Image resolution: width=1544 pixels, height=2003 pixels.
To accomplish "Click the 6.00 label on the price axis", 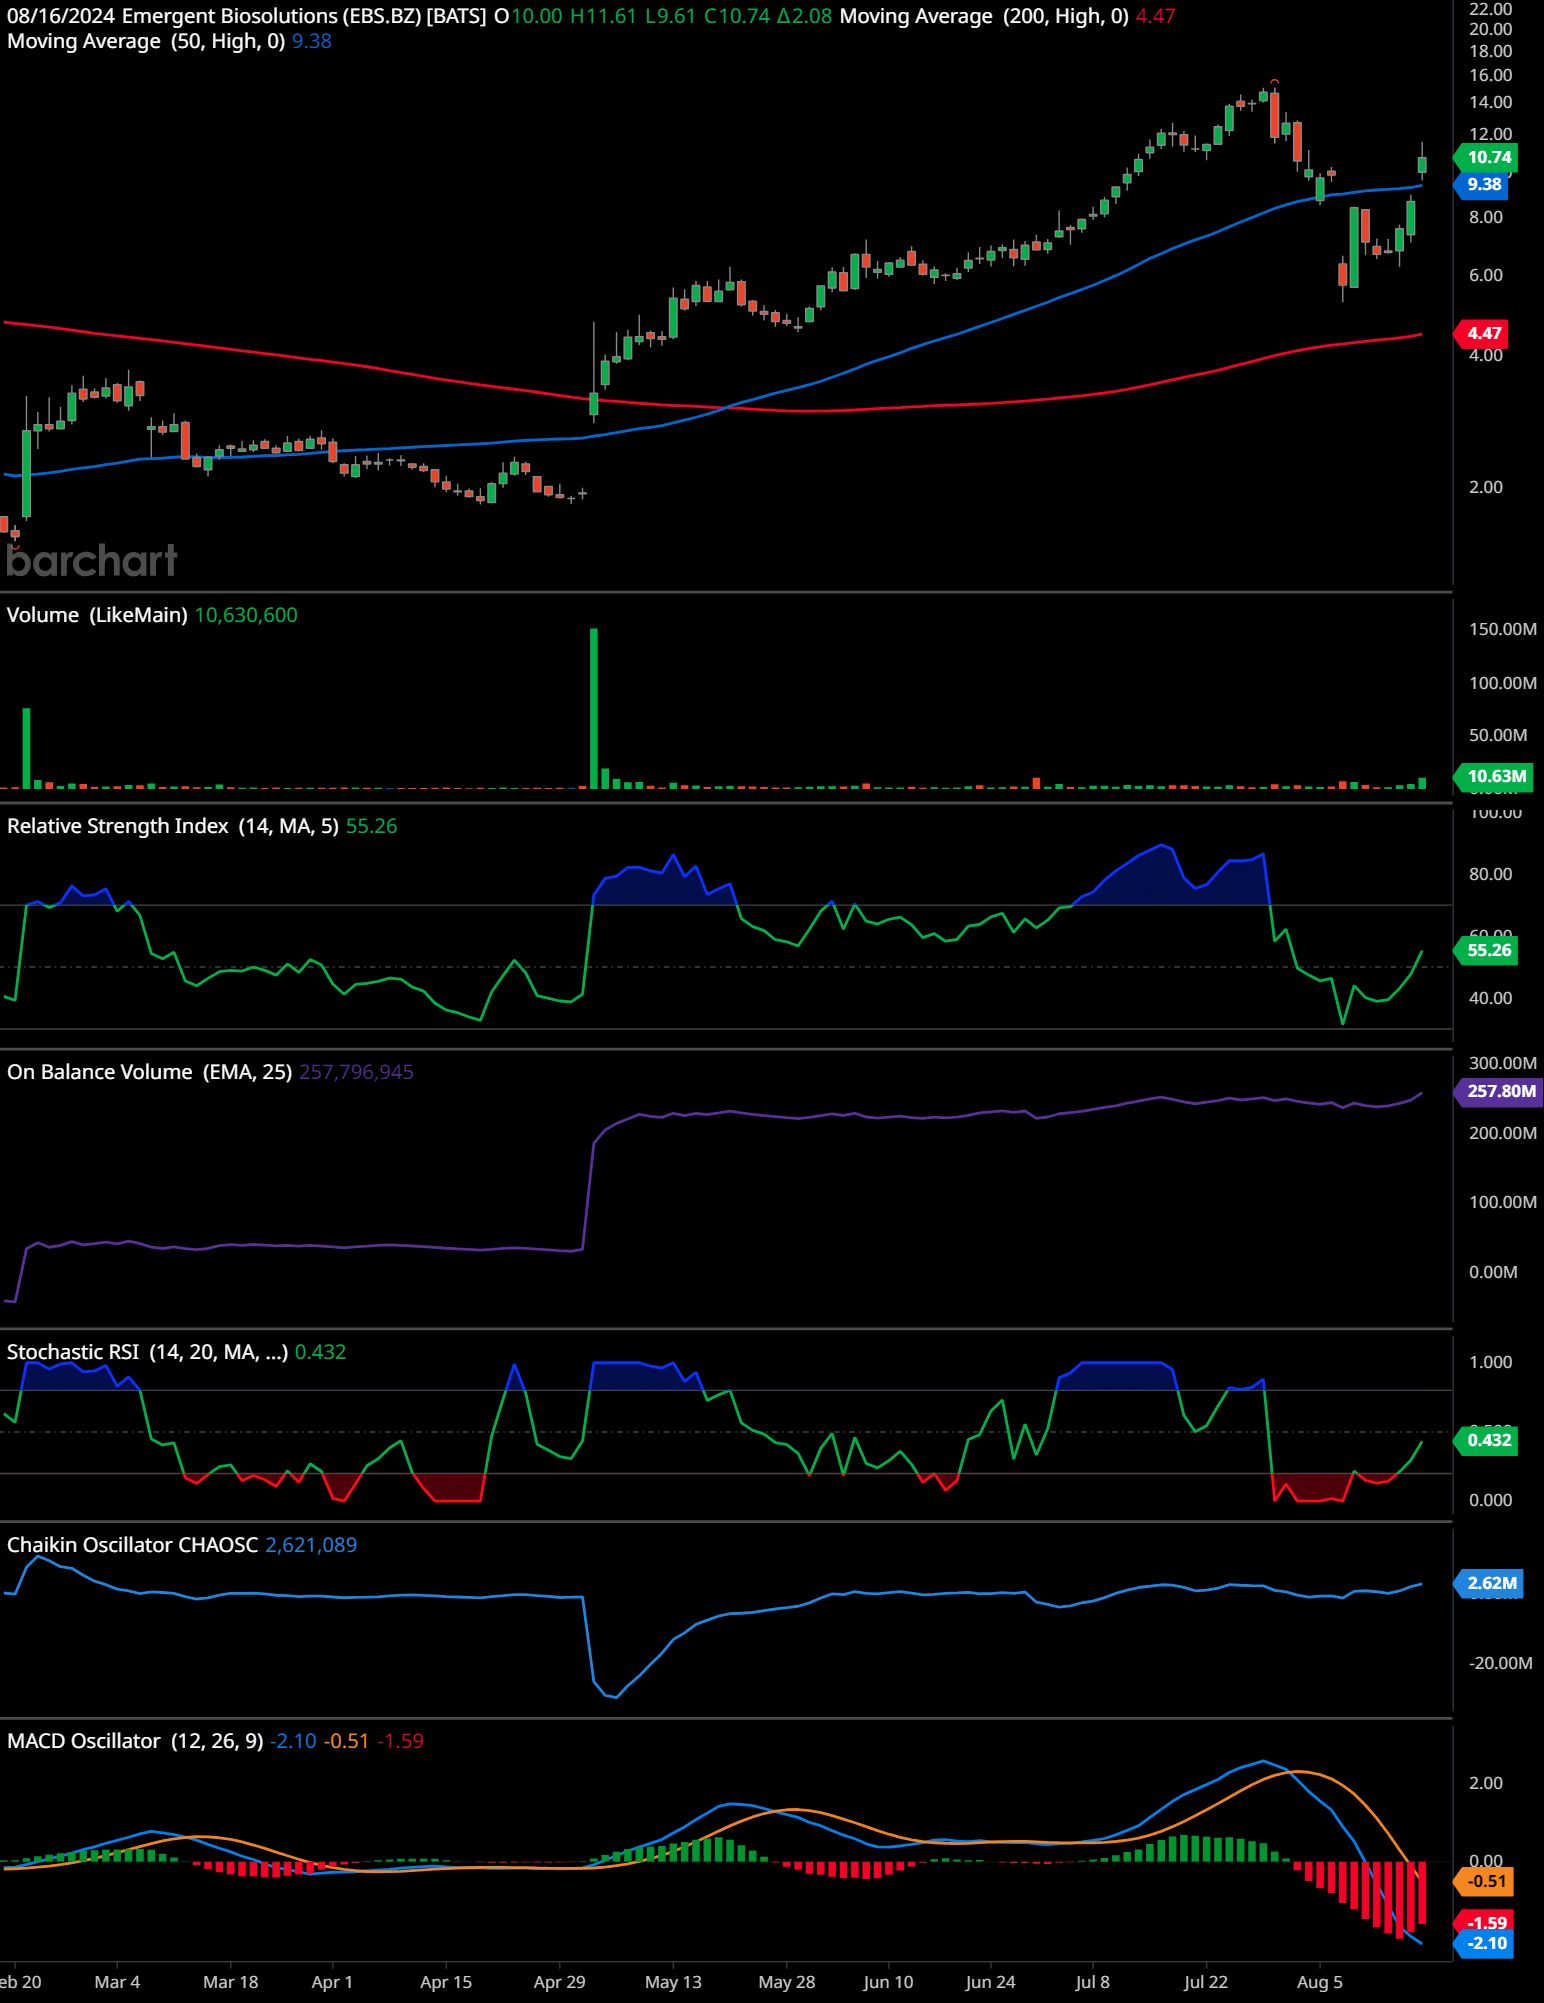I will [1486, 275].
